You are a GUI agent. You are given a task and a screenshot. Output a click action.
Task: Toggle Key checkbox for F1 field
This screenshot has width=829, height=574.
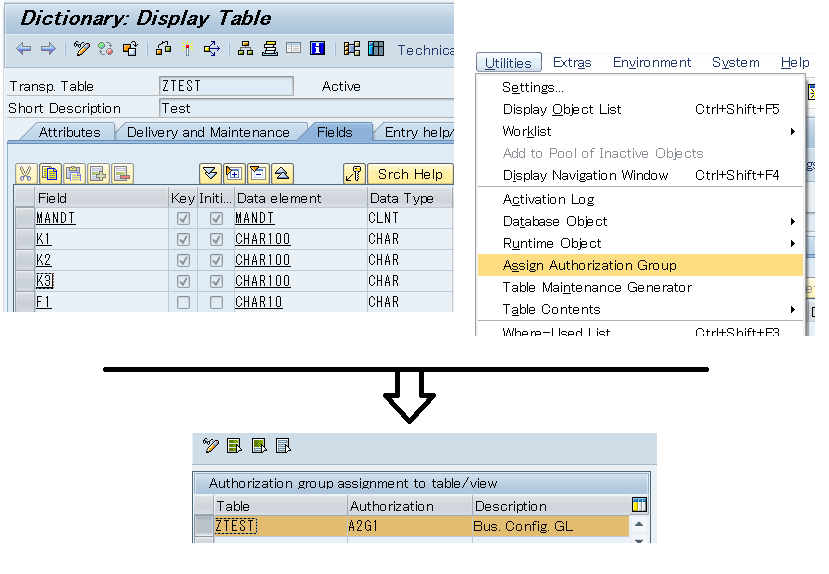183,302
